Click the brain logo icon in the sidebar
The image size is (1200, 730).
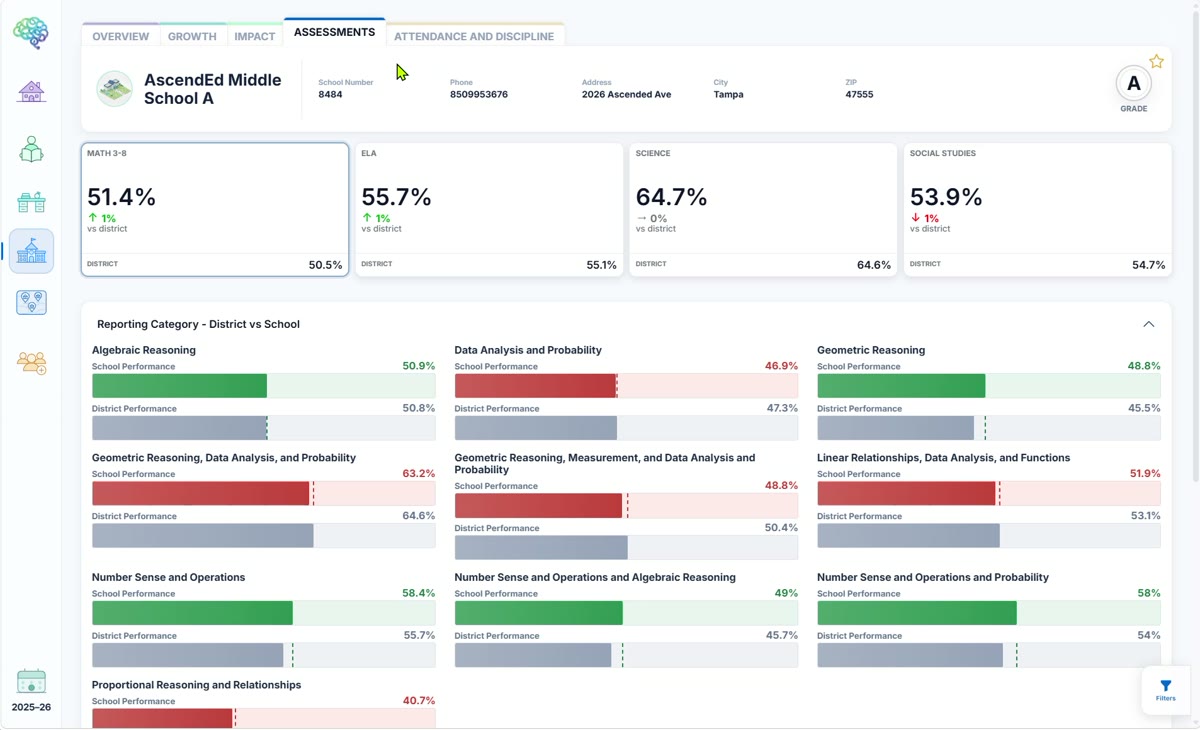tap(31, 33)
